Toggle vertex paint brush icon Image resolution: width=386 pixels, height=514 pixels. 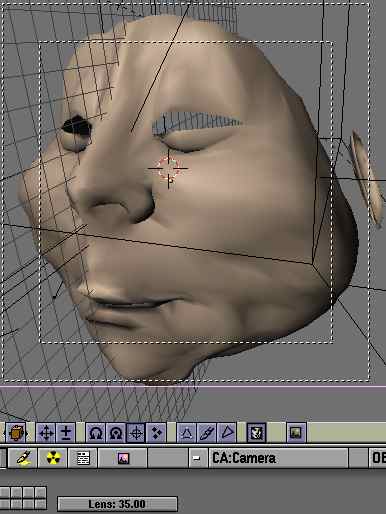[x=207, y=433]
